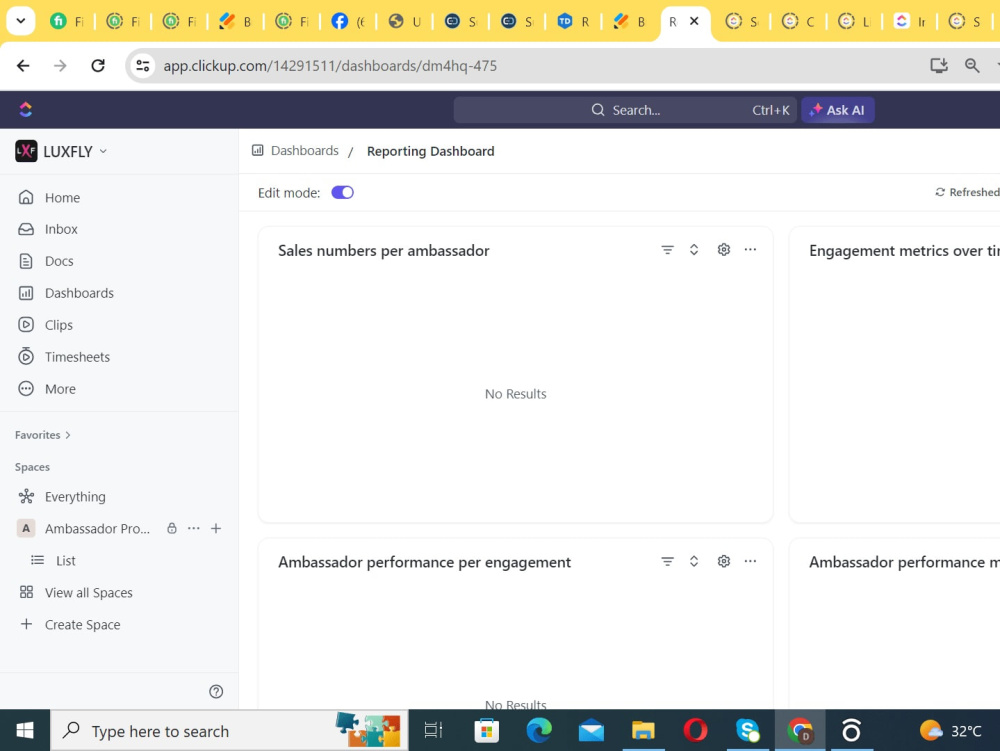
Task: Click the address bar URL
Action: click(330, 66)
